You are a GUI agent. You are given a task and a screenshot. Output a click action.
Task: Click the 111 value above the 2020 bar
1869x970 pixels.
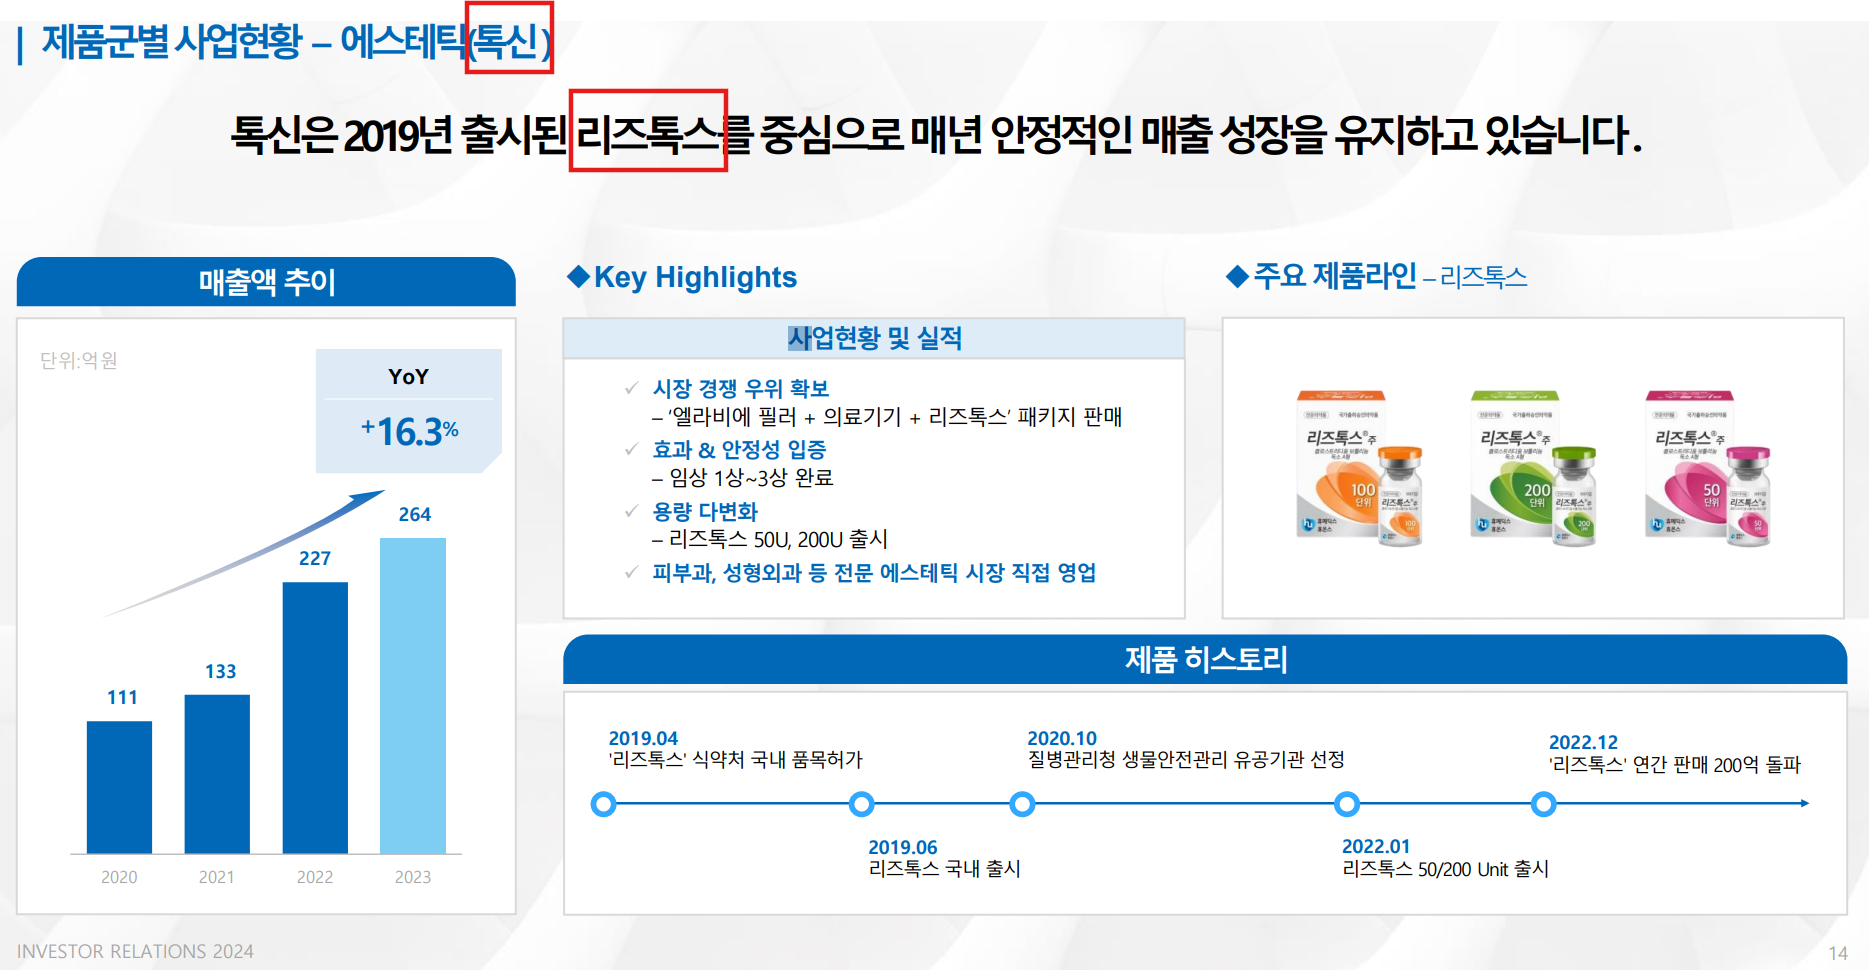click(122, 697)
